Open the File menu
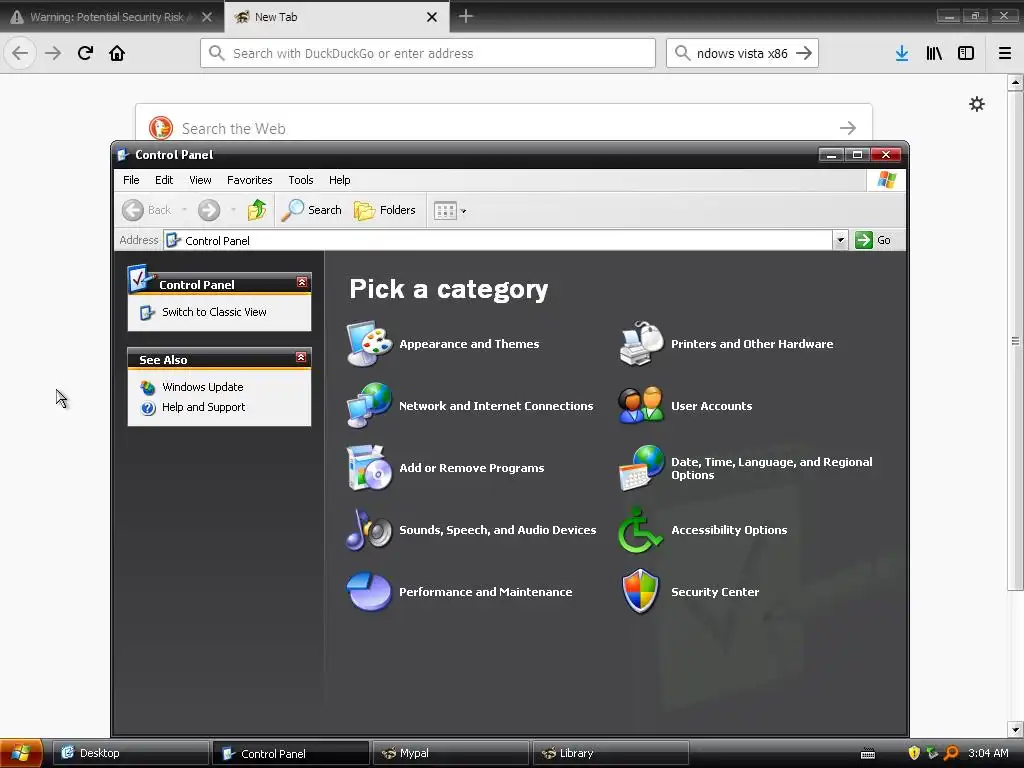Viewport: 1024px width, 768px height. point(131,180)
